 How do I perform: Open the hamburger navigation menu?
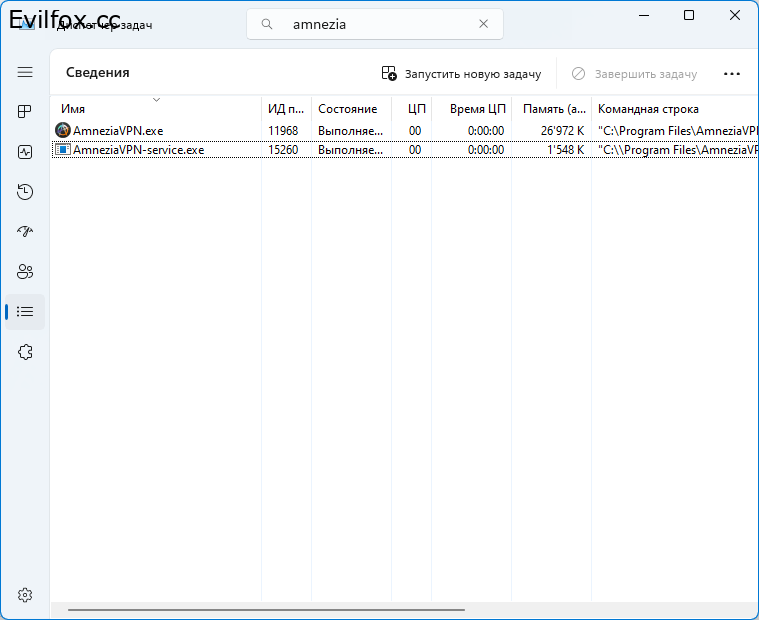(25, 73)
